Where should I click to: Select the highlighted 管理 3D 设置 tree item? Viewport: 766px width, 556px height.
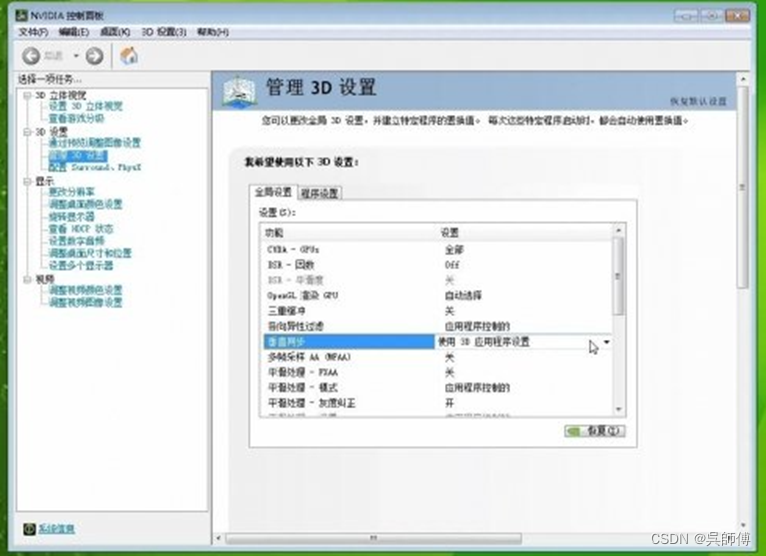(x=78, y=155)
